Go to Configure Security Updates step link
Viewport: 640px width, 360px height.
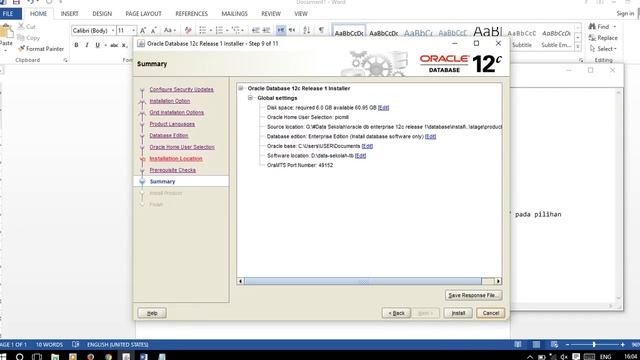coord(181,89)
